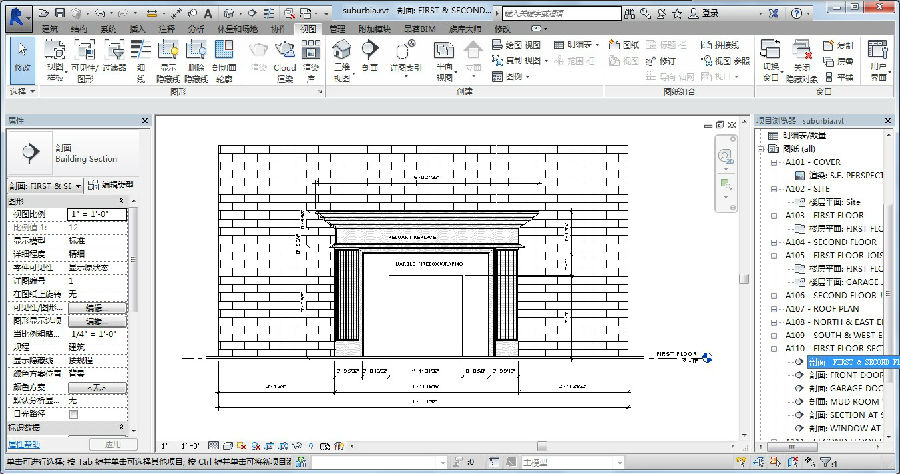Open the view type selector dropdown in Properties
Screen dimensions: 900x474
[45, 185]
